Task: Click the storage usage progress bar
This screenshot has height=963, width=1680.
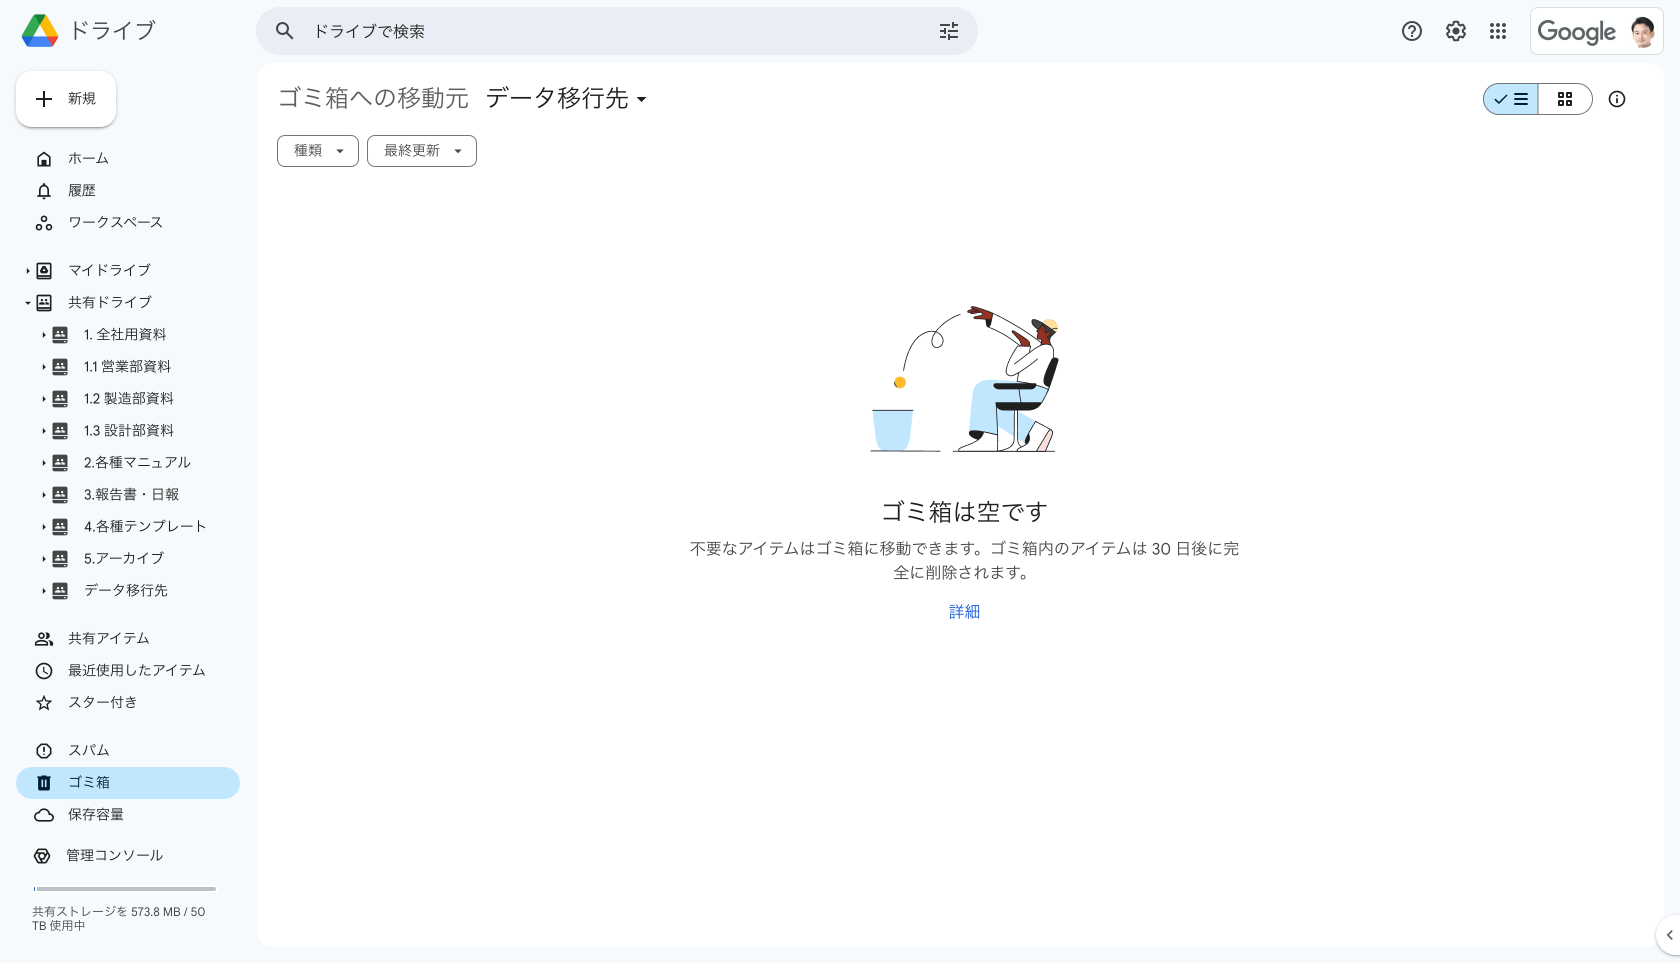Action: coord(124,889)
